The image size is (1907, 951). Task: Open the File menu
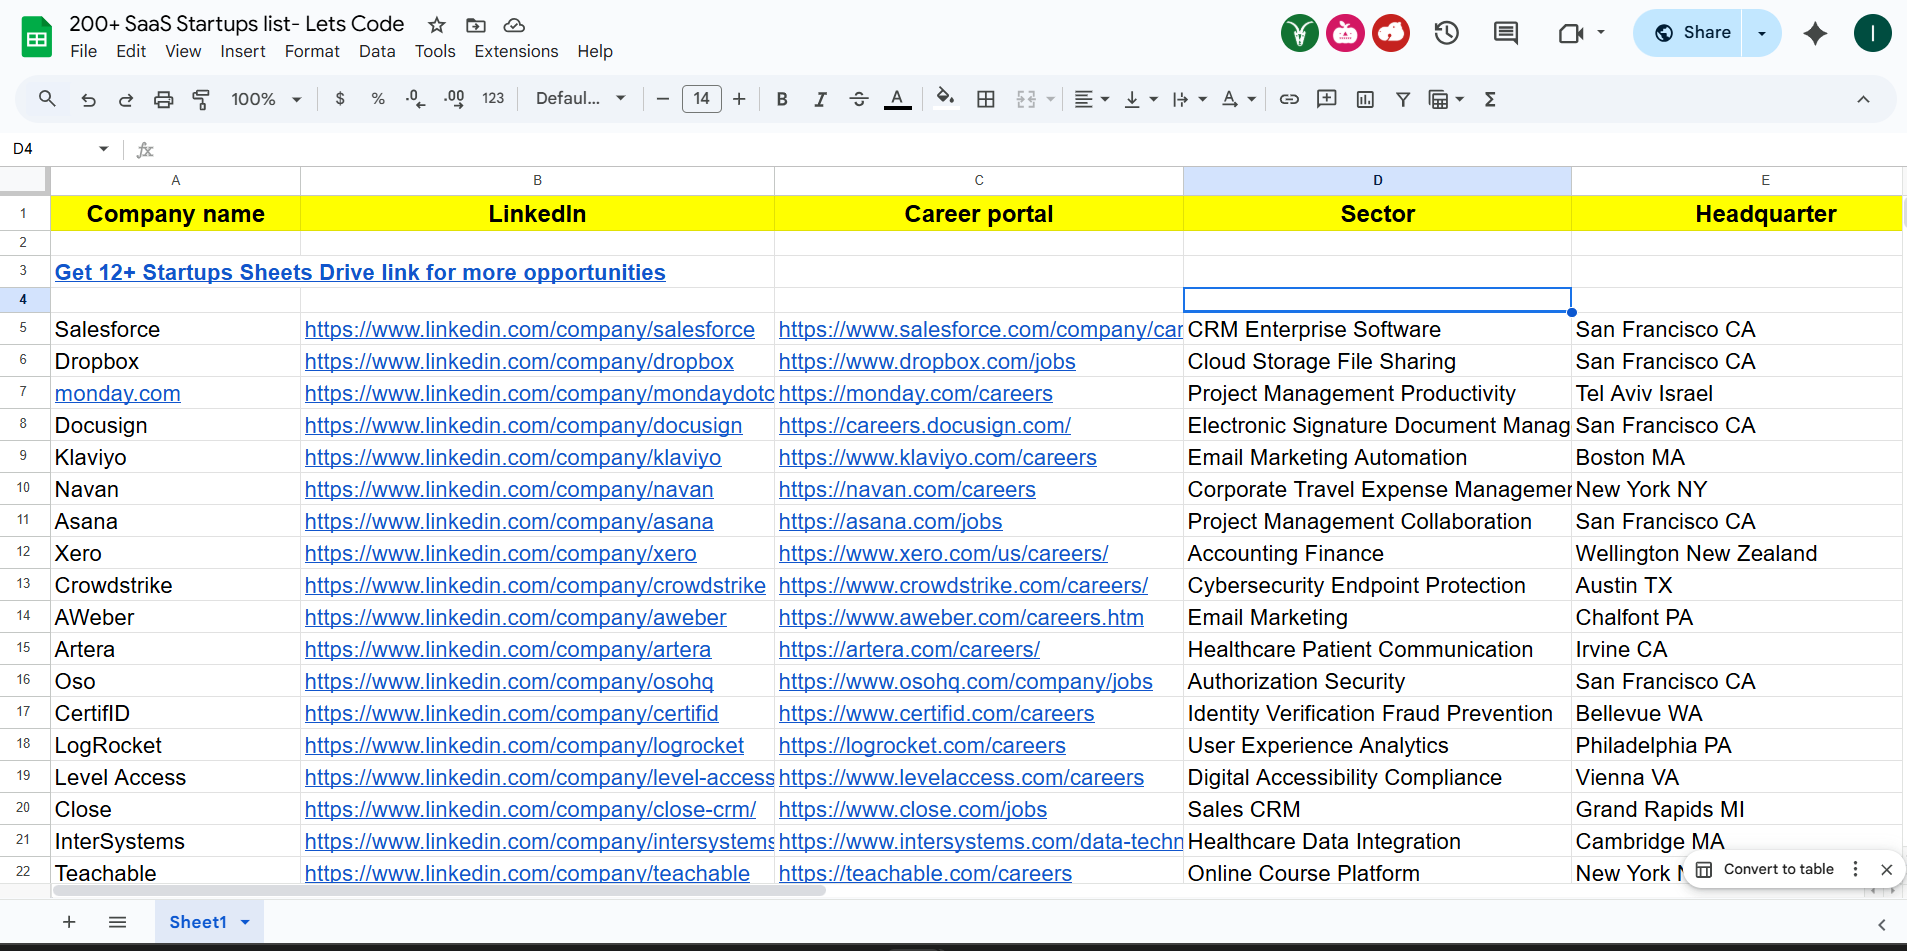[83, 51]
